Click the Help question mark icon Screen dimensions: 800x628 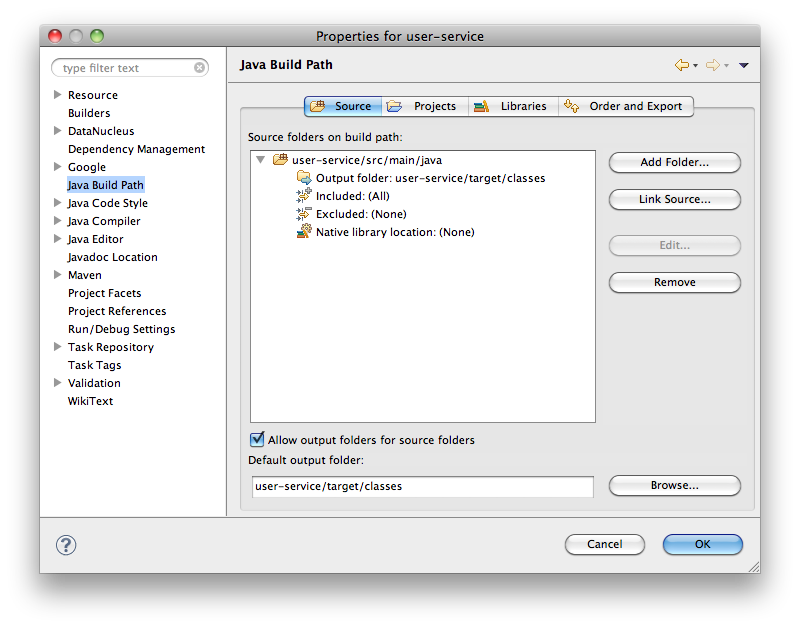point(65,546)
